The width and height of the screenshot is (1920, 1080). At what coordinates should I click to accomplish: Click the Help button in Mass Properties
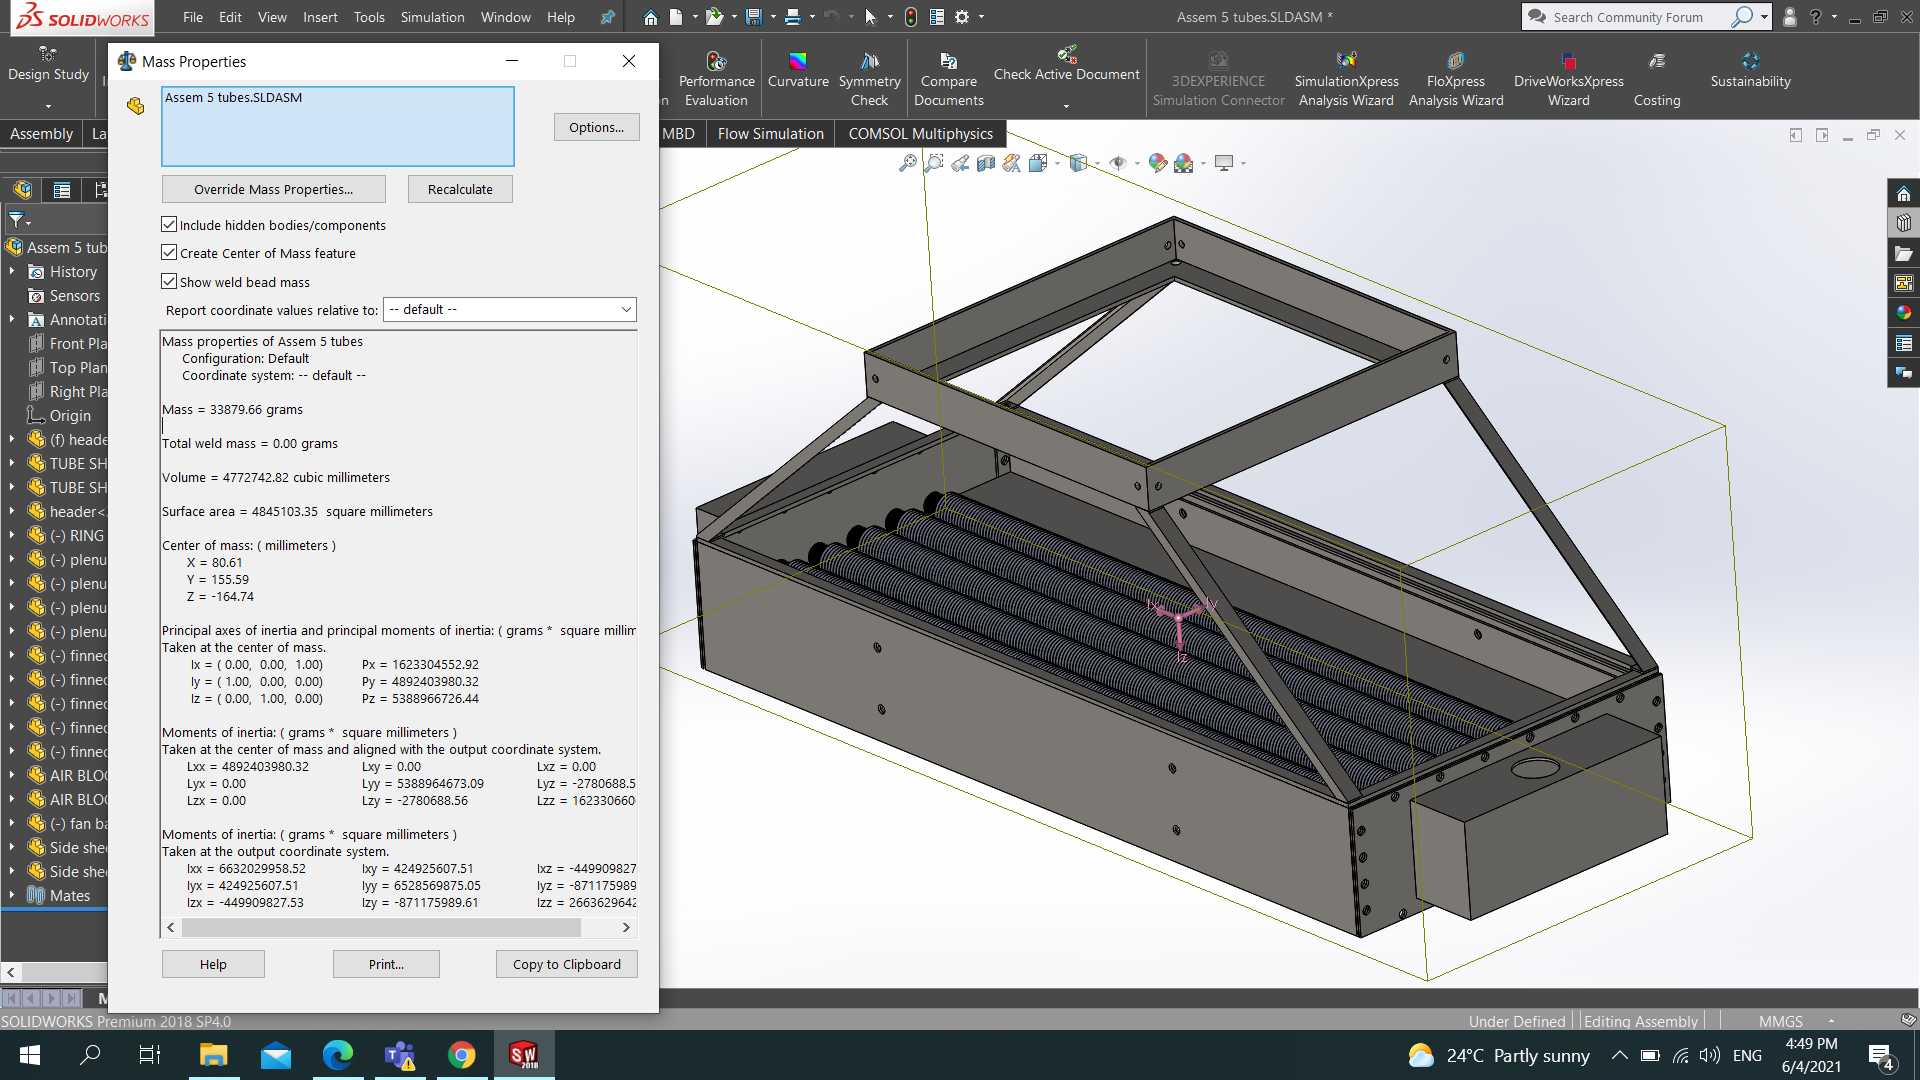213,964
